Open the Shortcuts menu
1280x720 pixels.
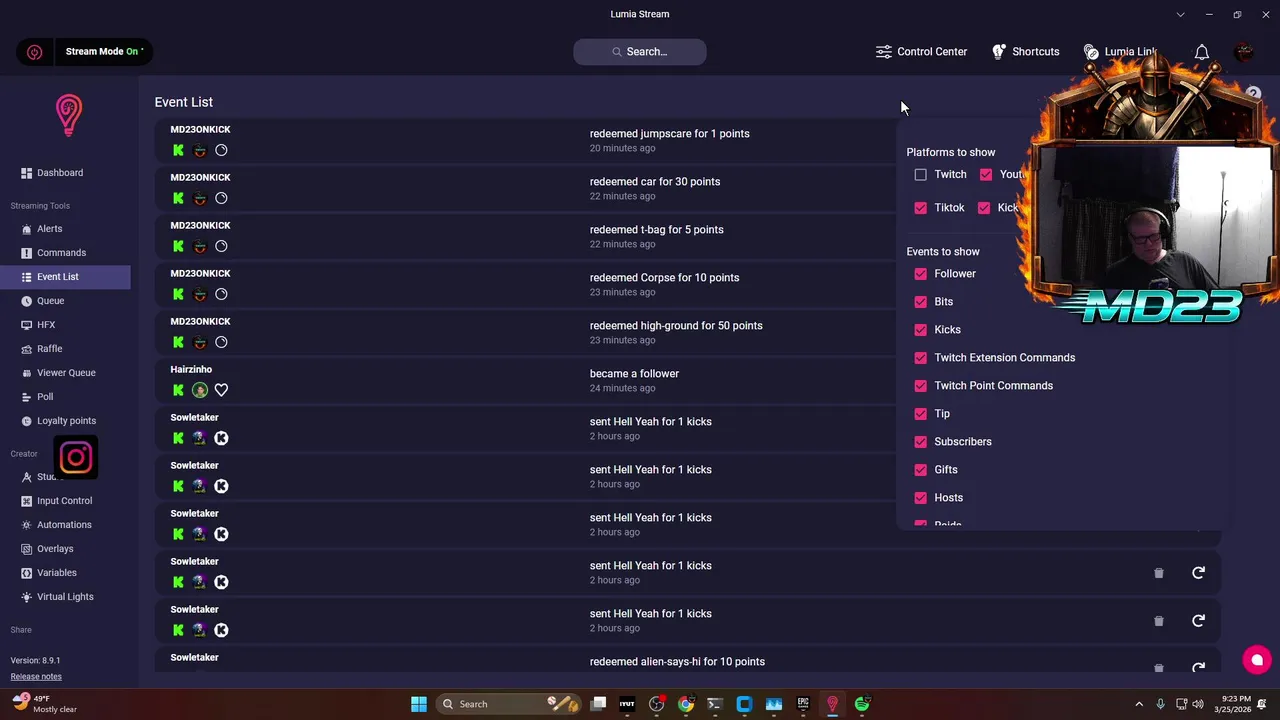[1025, 52]
